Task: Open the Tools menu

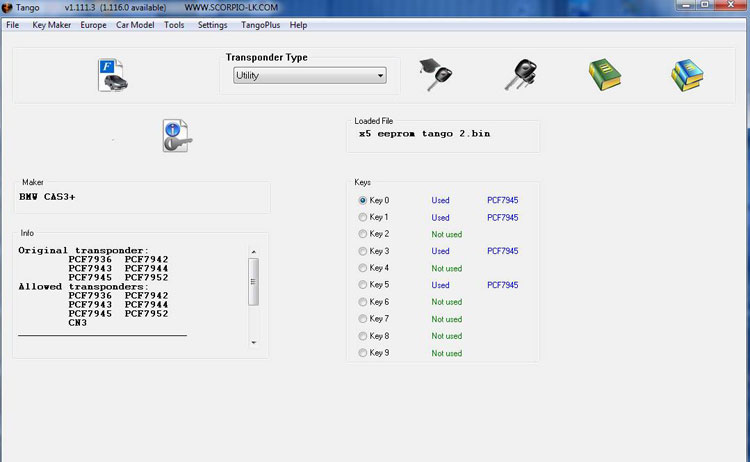Action: point(174,25)
